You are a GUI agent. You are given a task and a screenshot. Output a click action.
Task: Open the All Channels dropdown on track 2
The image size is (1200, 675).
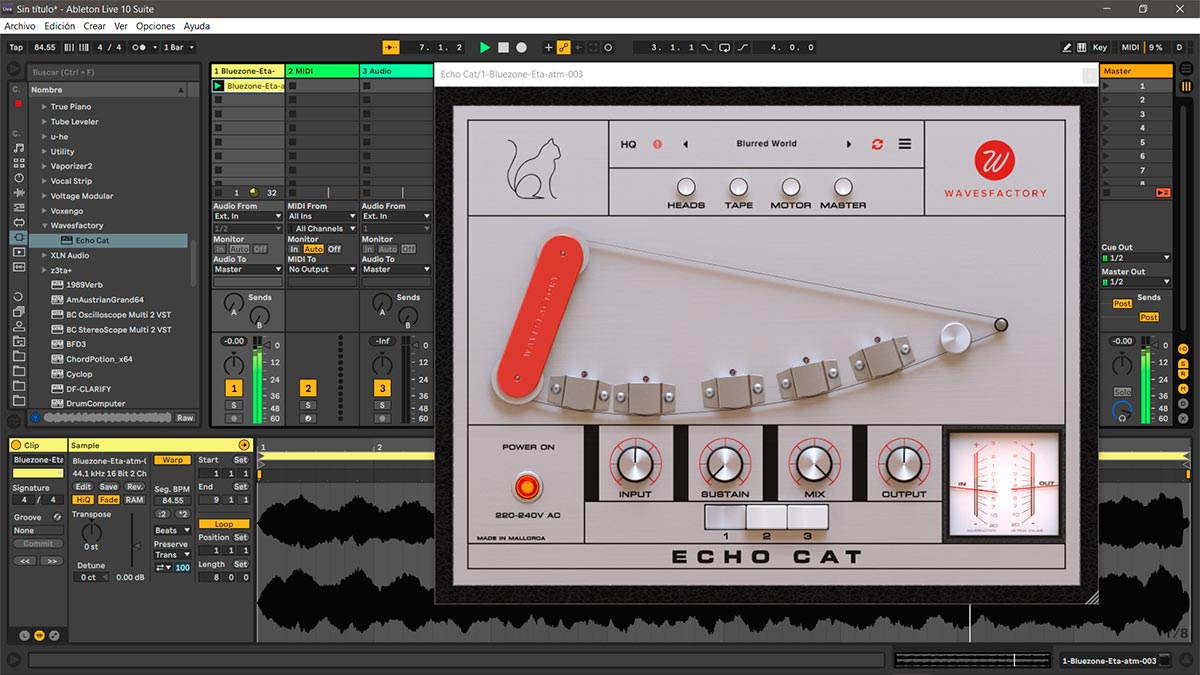coord(322,229)
